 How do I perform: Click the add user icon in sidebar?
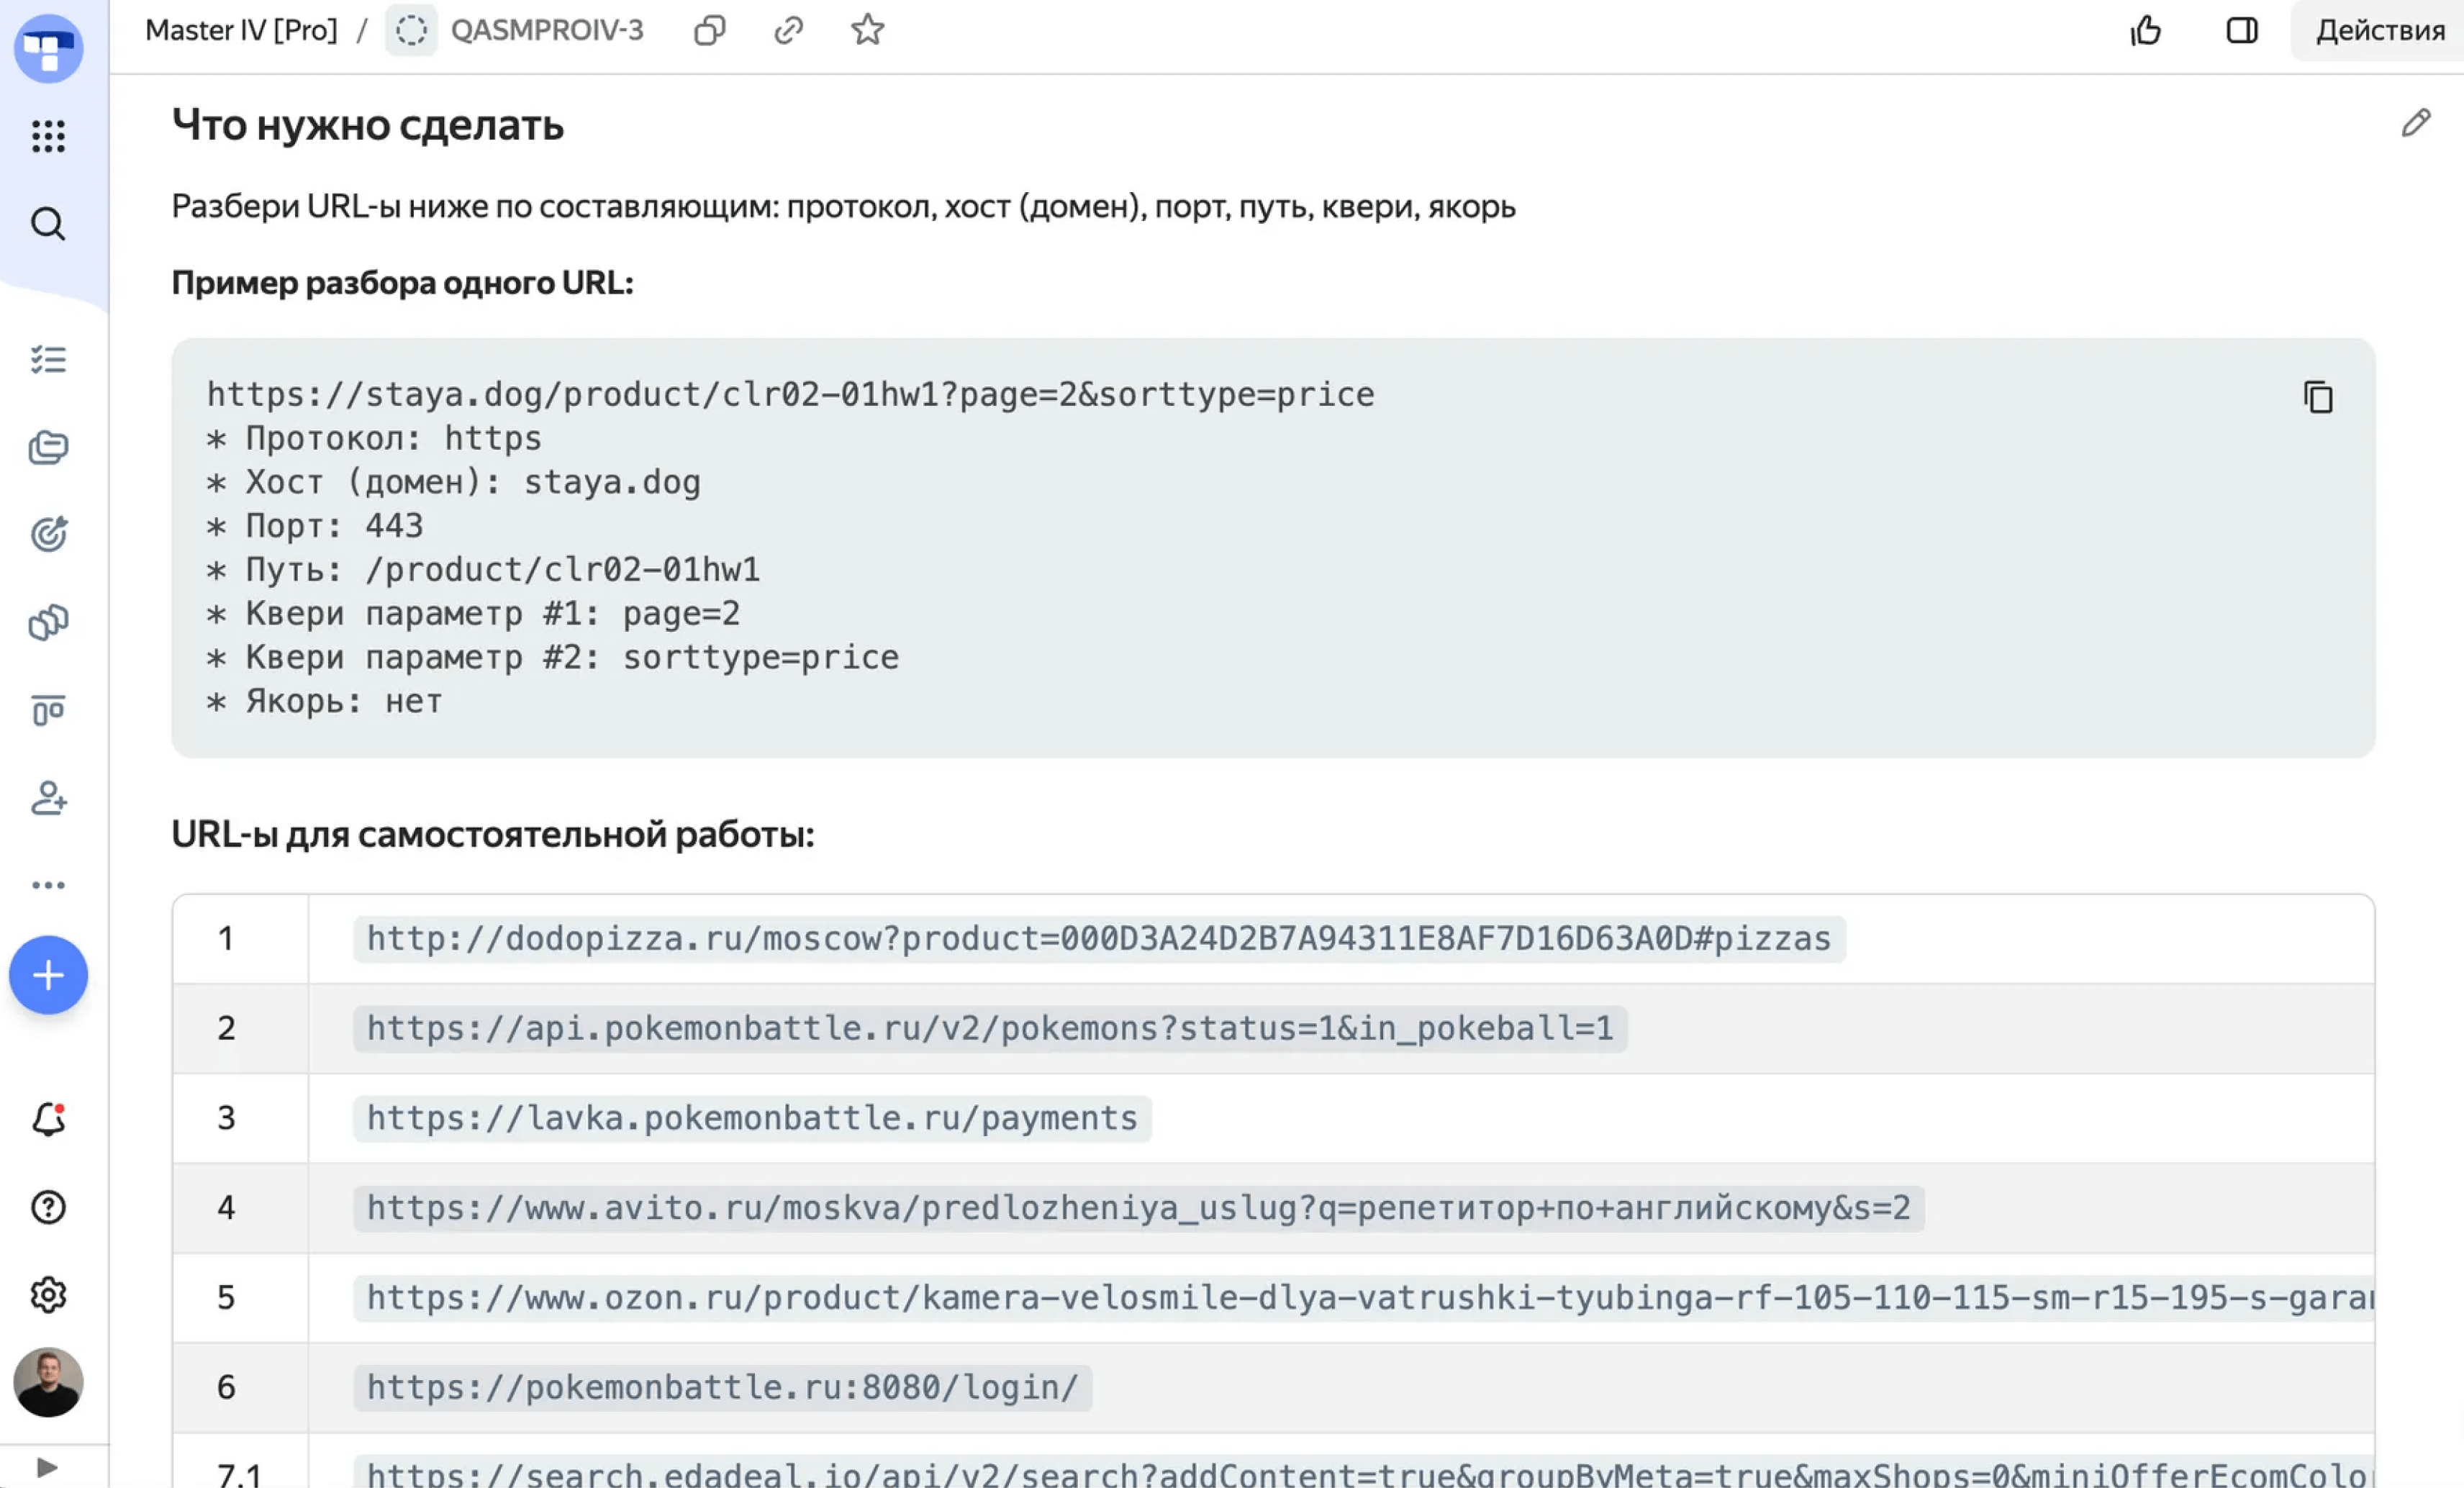pyautogui.click(x=48, y=798)
